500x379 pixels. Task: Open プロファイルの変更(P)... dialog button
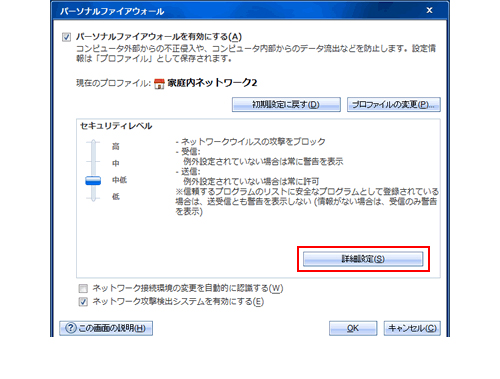[394, 105]
